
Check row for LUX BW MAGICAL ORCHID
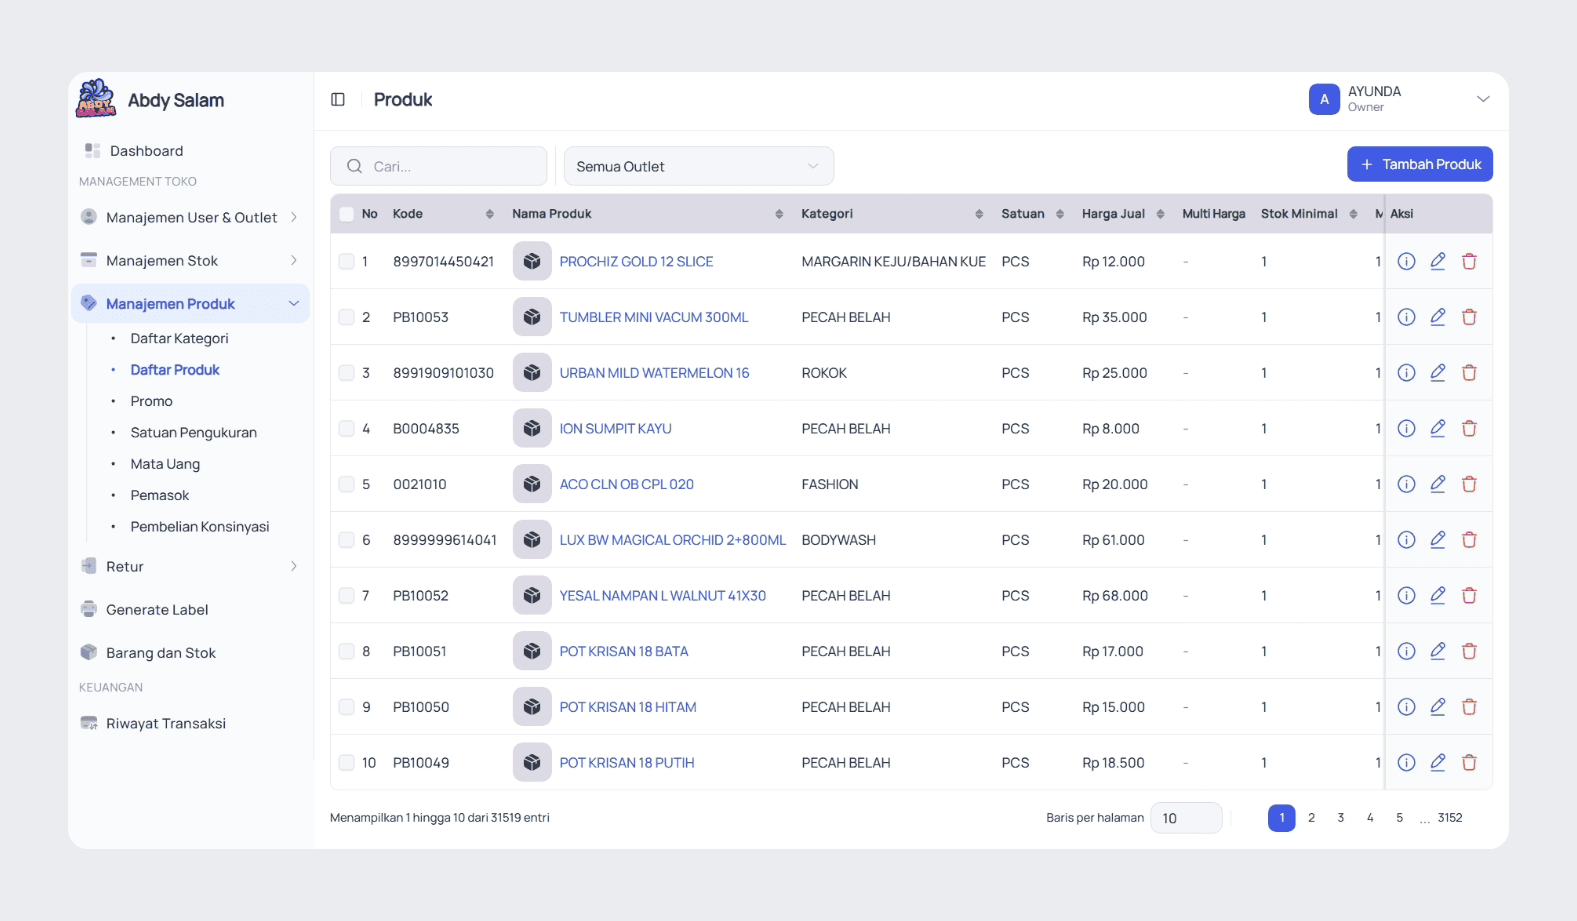(347, 540)
